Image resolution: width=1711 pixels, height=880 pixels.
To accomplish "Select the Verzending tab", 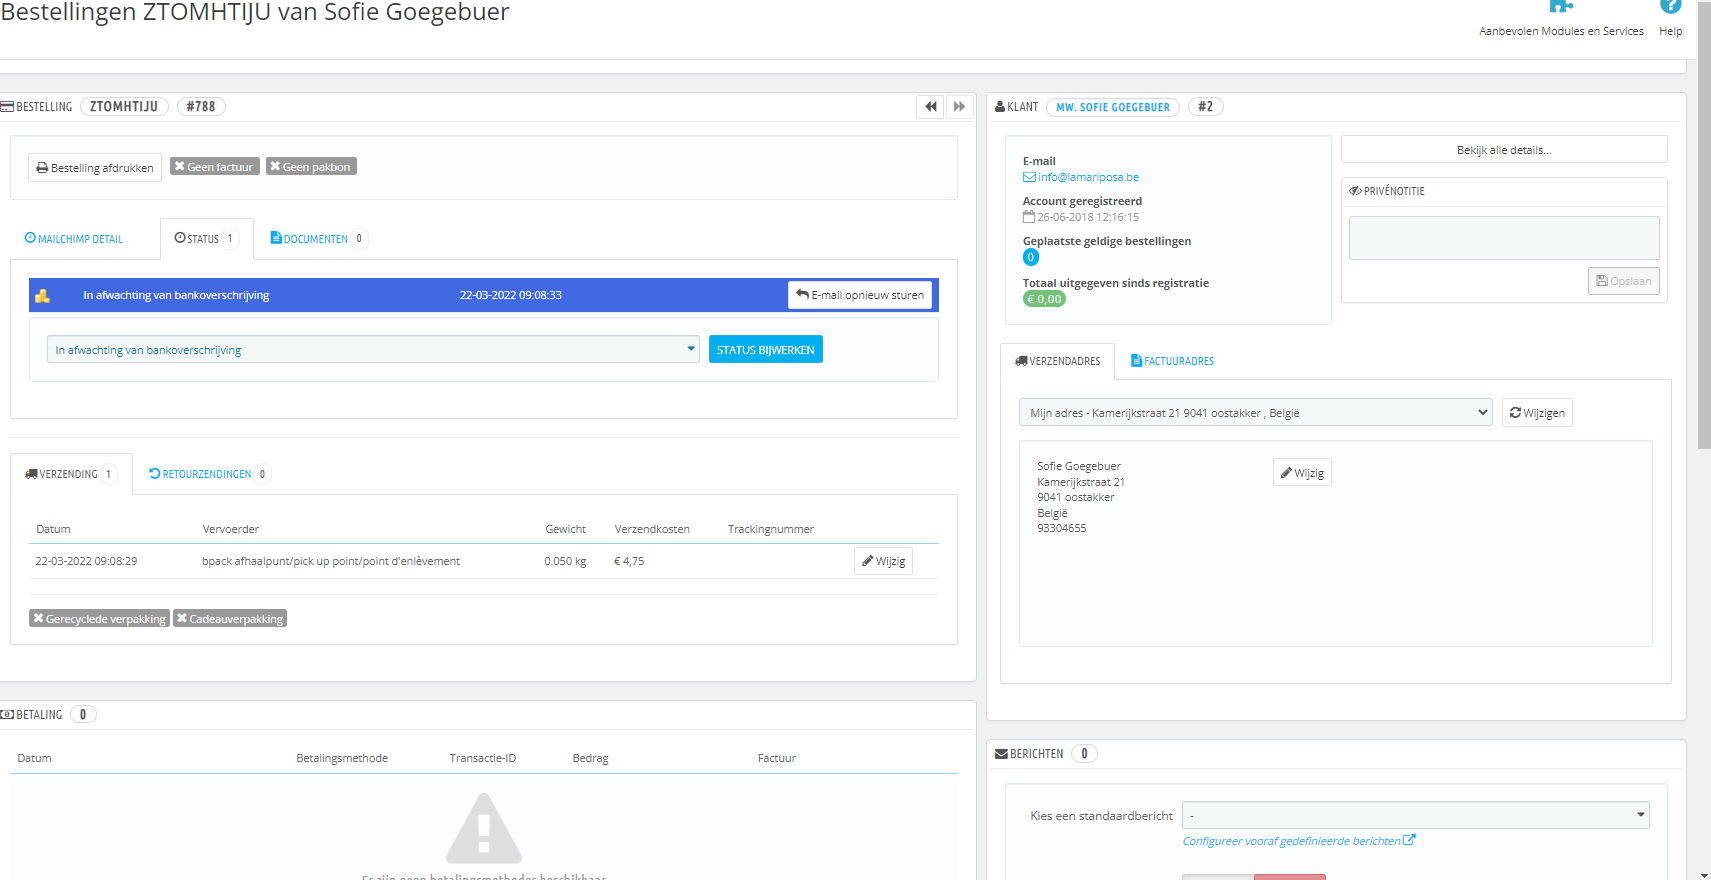I will [x=71, y=474].
